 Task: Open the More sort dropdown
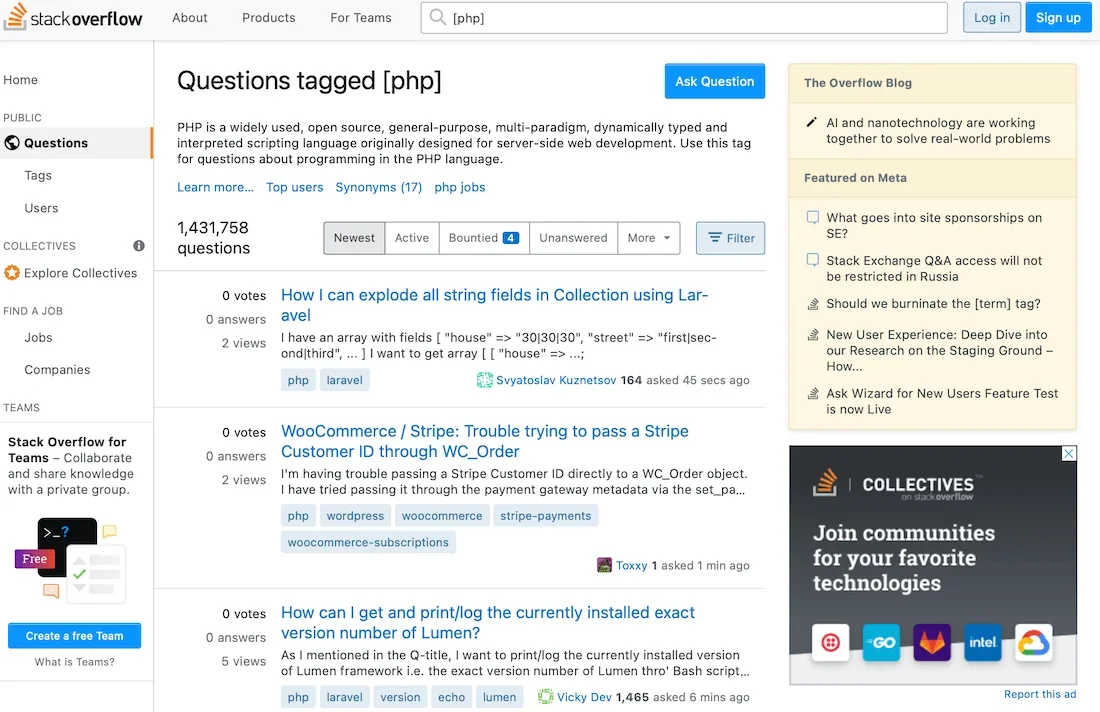(x=648, y=238)
